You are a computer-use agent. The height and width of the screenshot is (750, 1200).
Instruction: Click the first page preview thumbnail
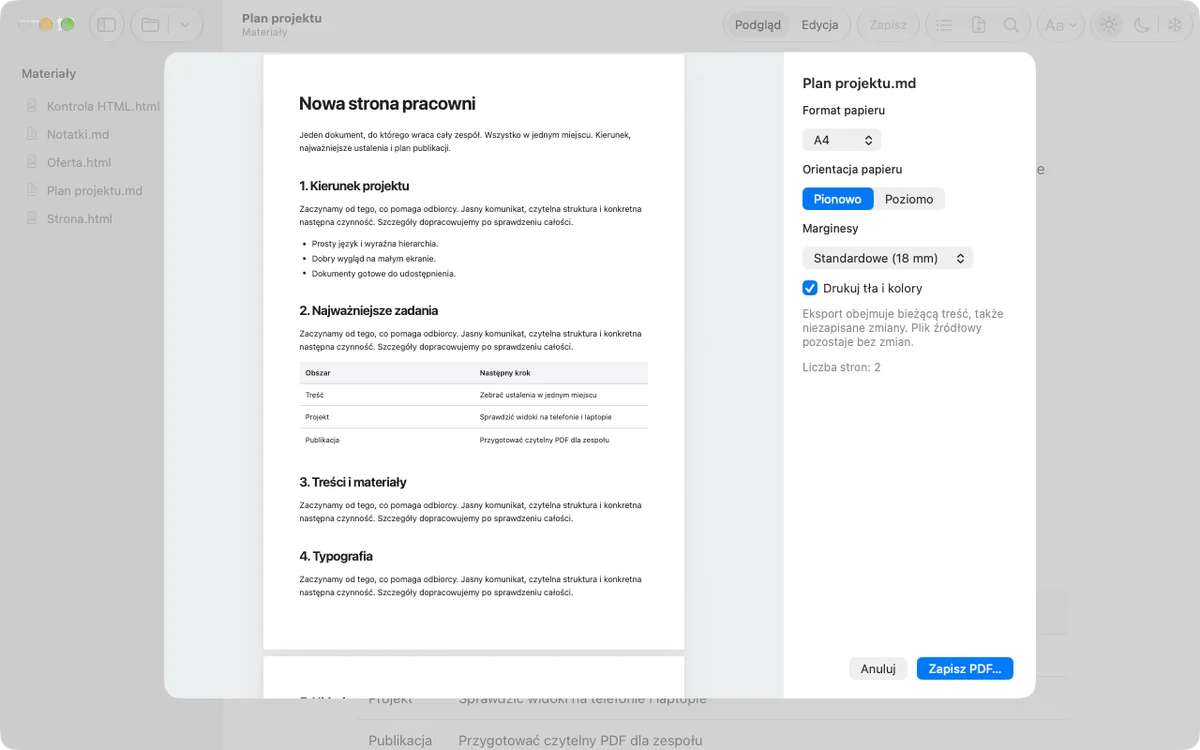(x=474, y=352)
